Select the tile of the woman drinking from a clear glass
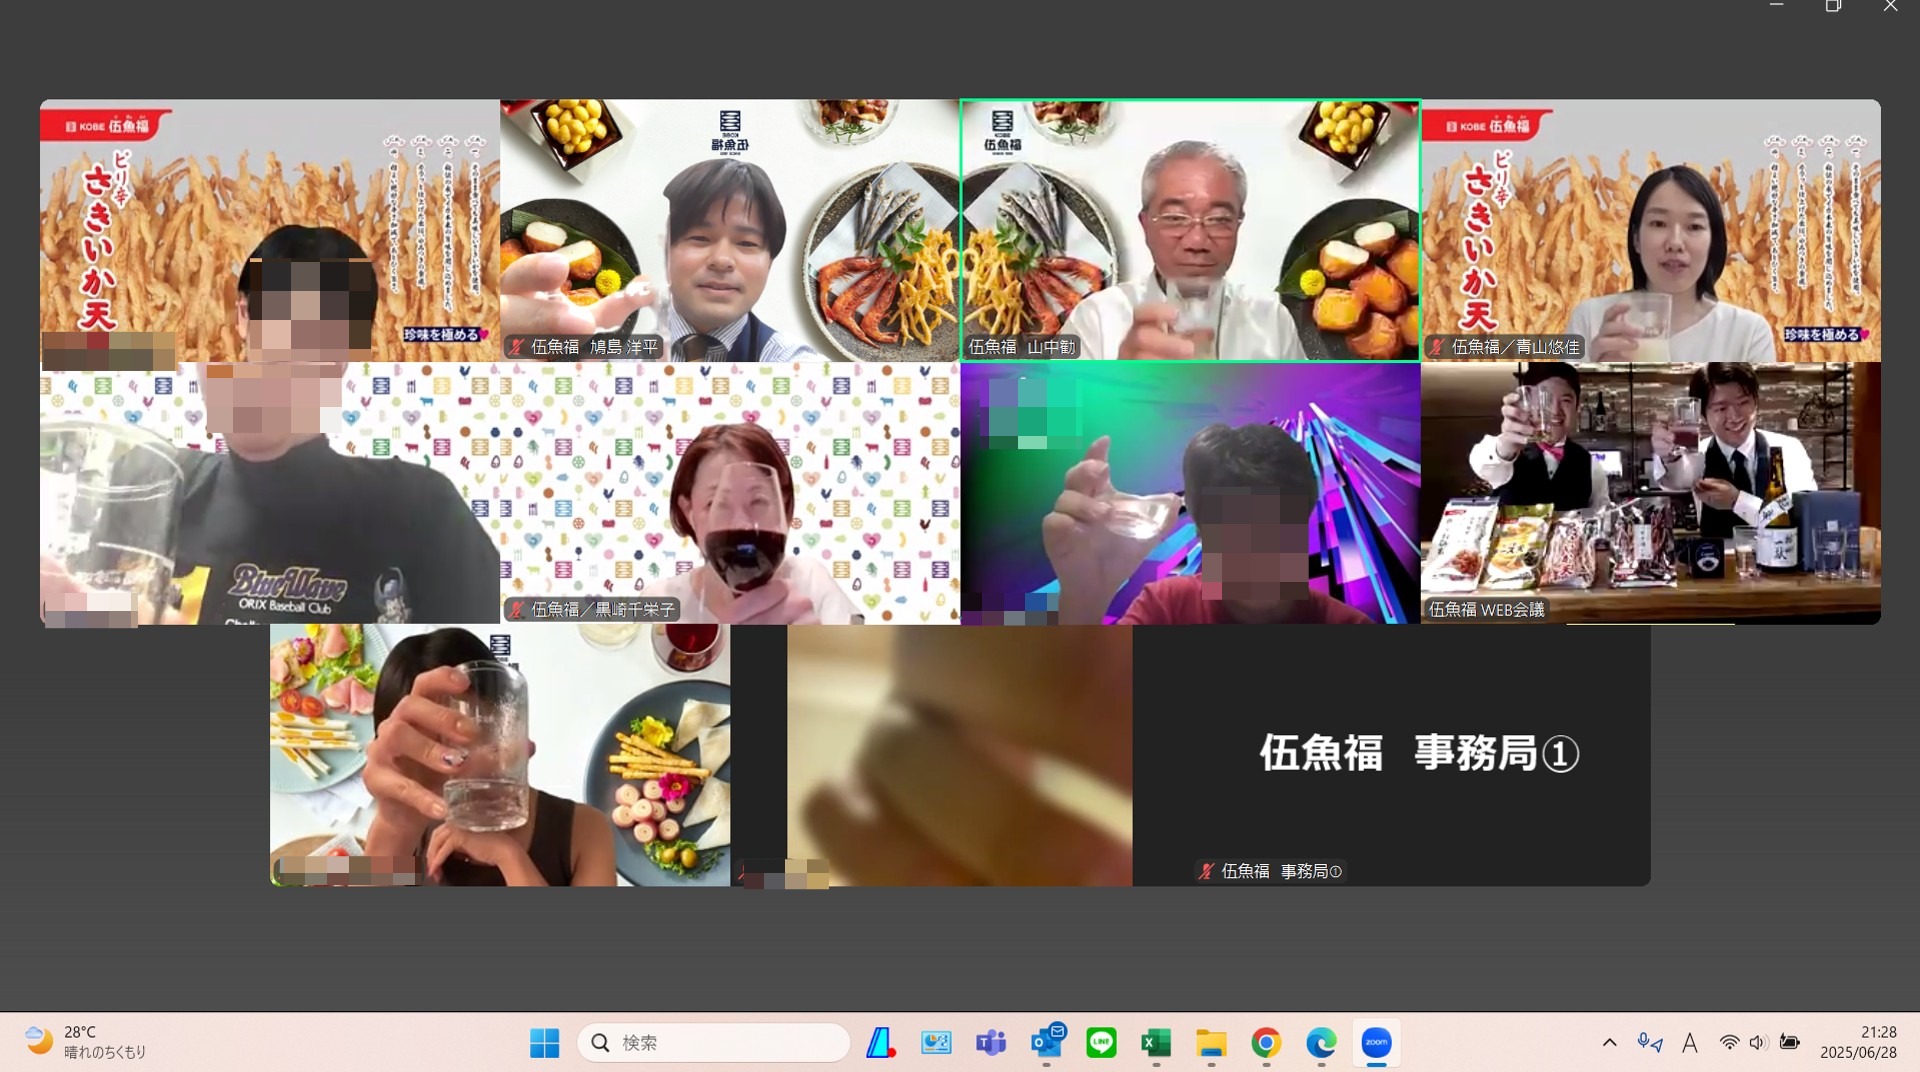The height and width of the screenshot is (1072, 1920). pos(500,755)
